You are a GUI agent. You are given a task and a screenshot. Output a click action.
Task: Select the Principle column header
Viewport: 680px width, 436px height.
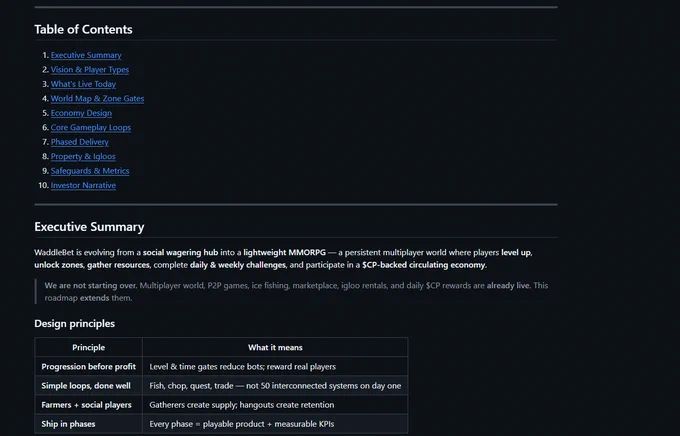coord(88,347)
